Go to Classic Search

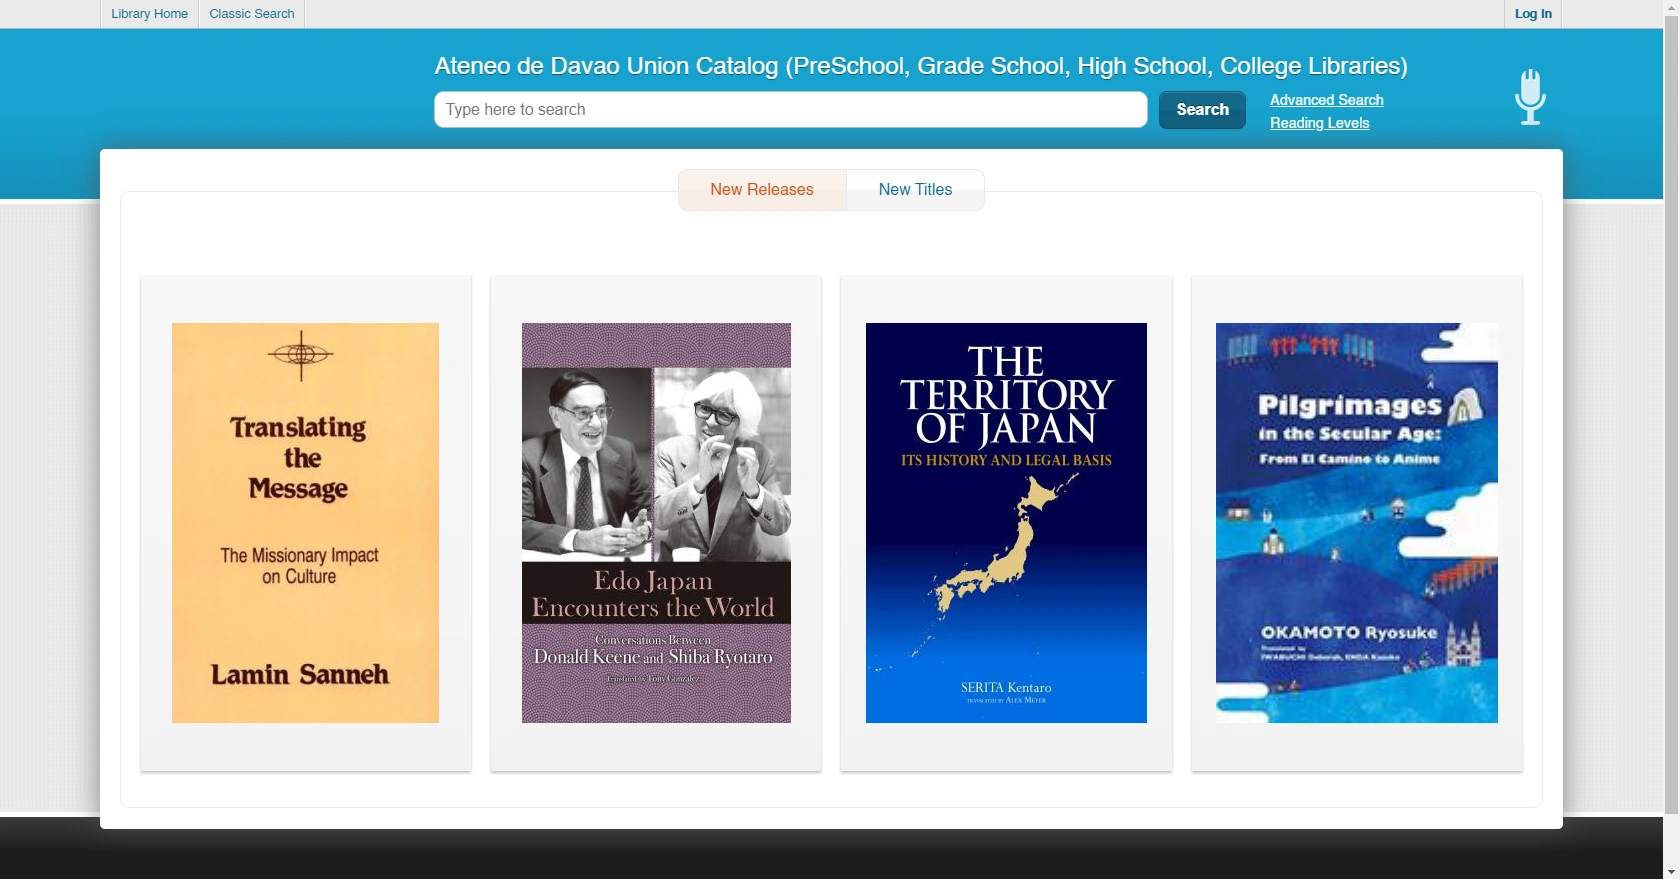tap(252, 14)
